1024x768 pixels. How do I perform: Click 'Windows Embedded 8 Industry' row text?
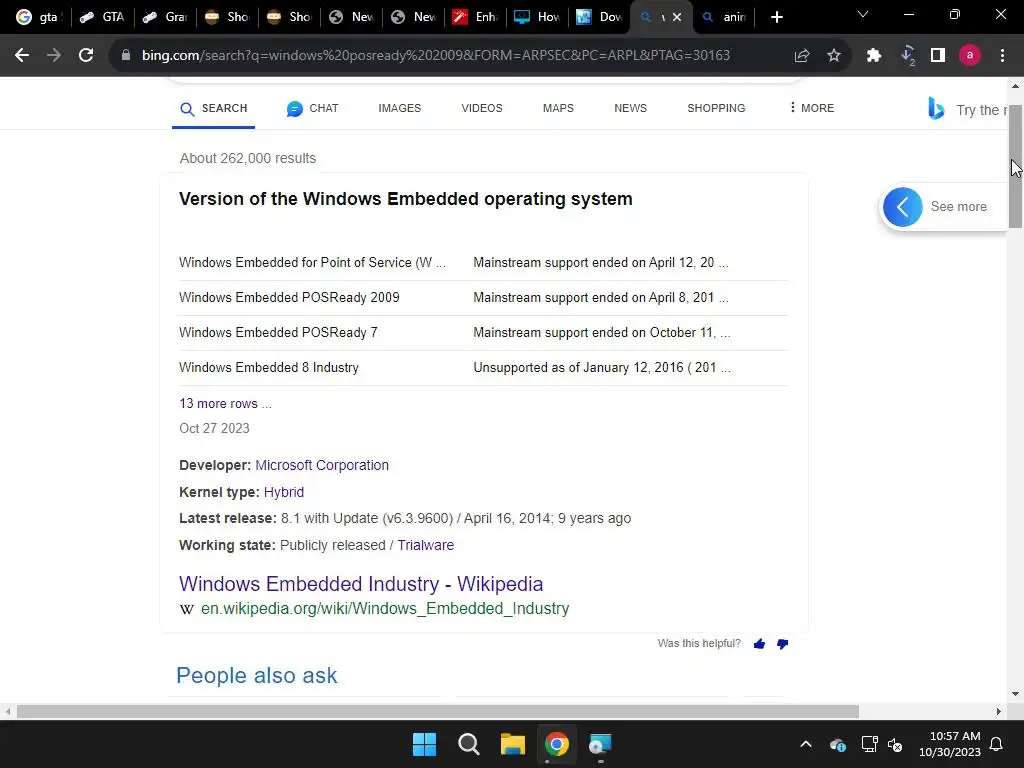[269, 368]
